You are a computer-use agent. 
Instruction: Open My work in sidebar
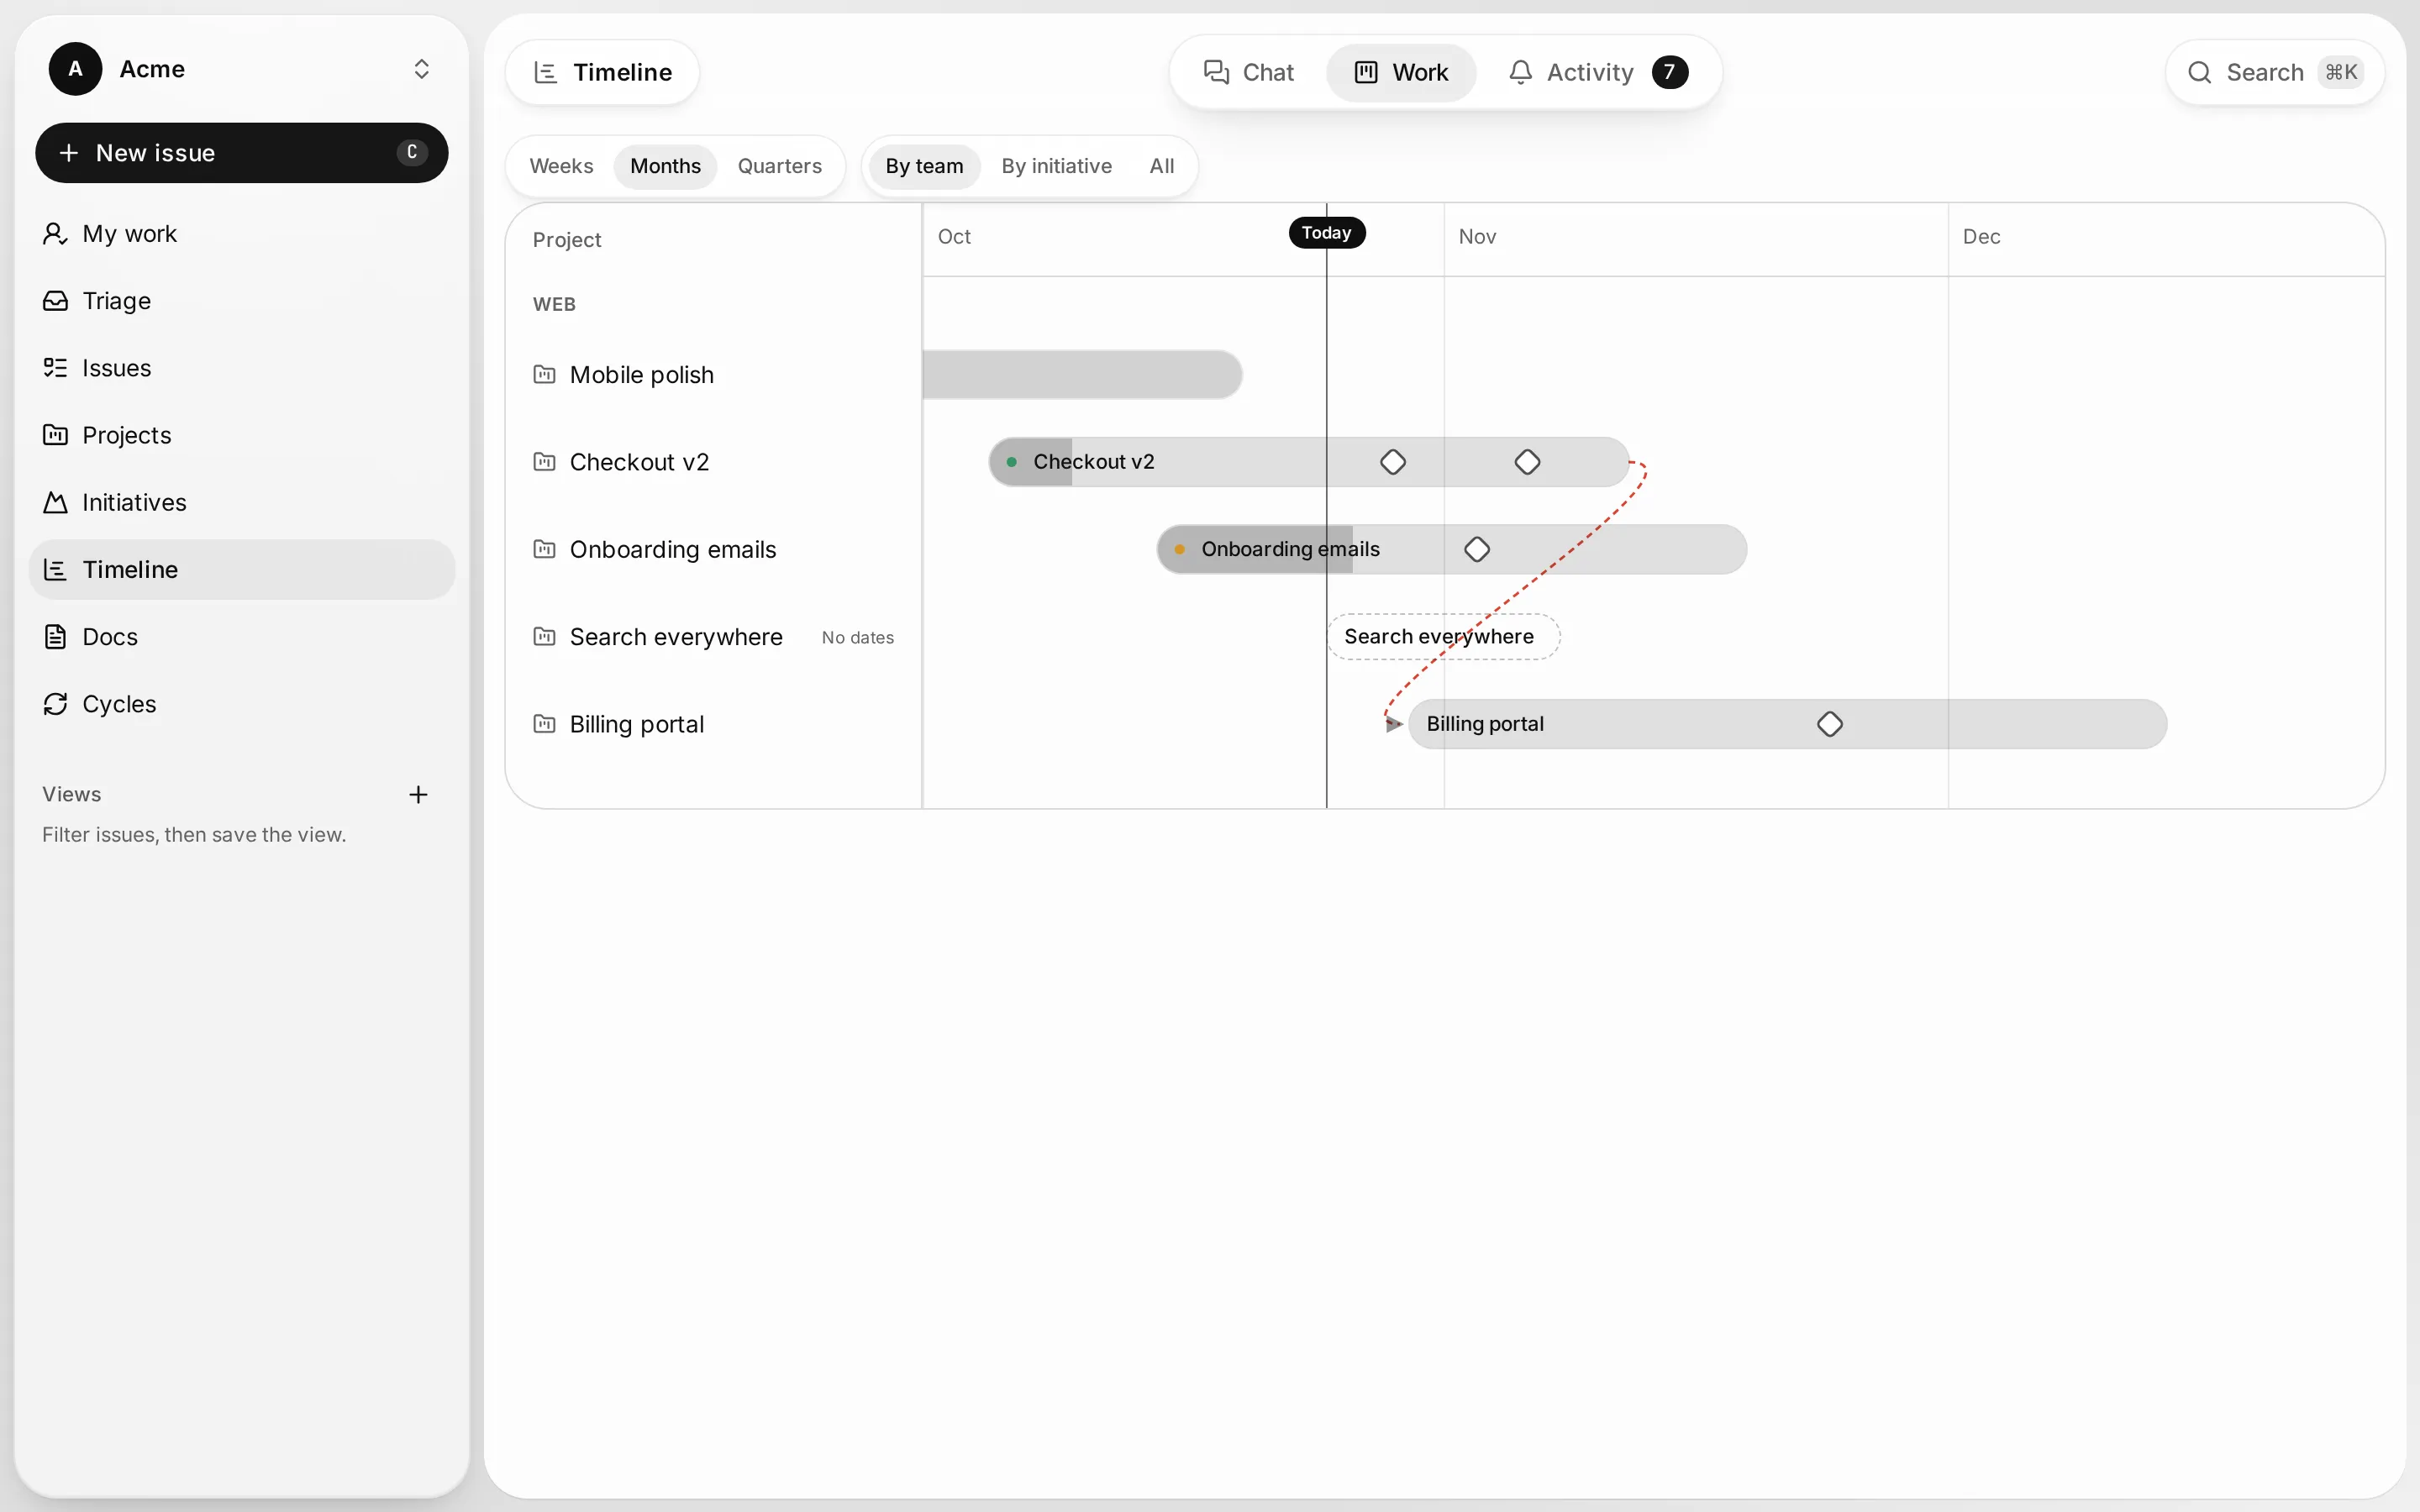point(241,234)
